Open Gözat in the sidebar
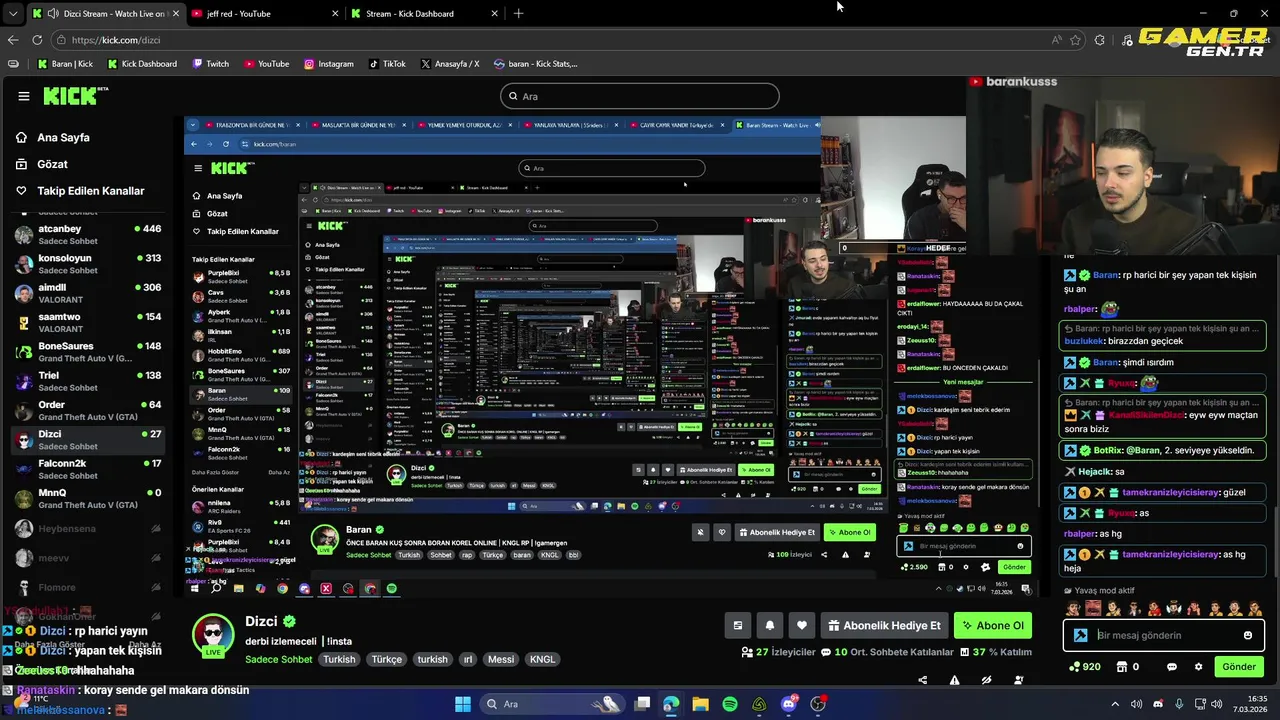The width and height of the screenshot is (1280, 720). 52,164
